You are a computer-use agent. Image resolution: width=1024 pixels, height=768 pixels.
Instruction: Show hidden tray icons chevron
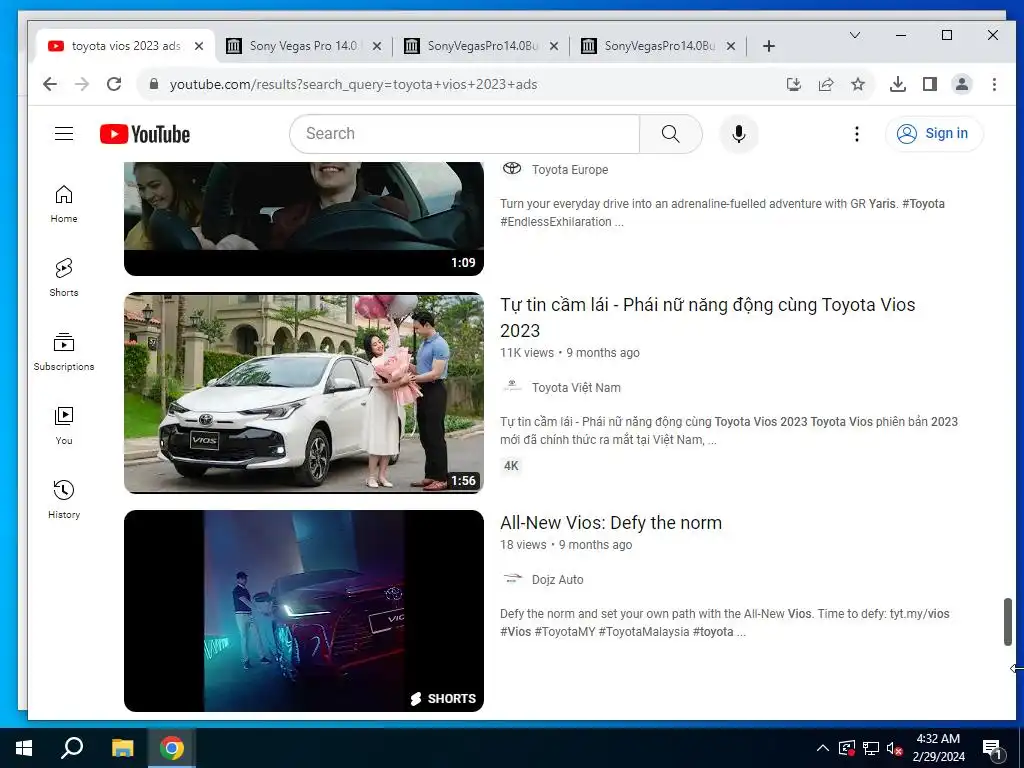[822, 748]
